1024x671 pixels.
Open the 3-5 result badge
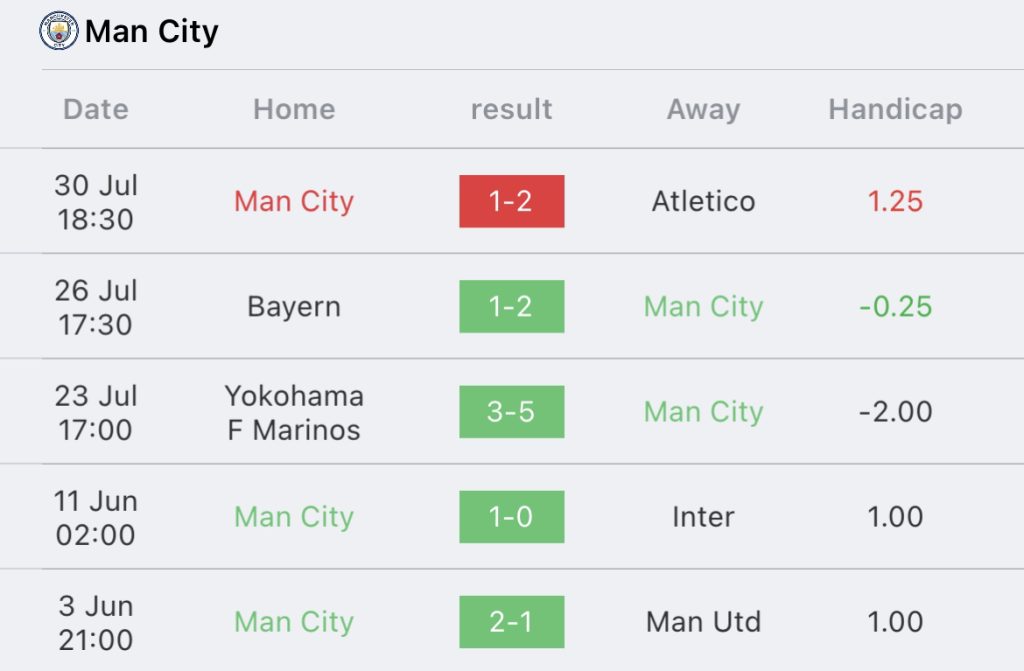511,412
